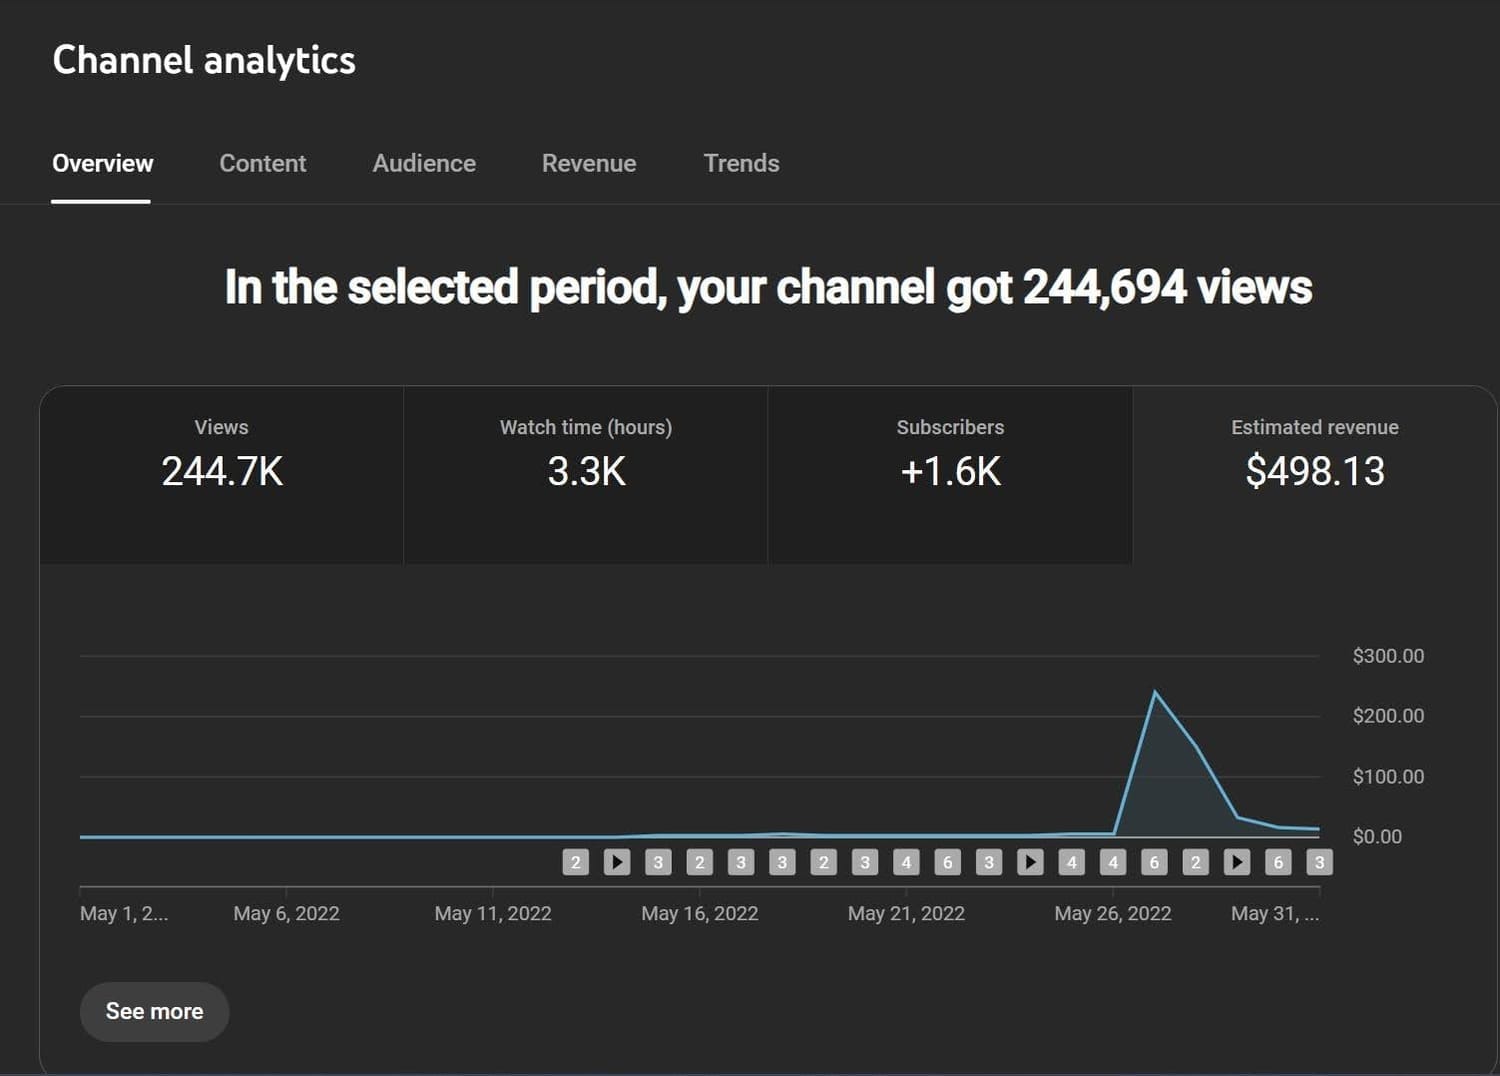1500x1076 pixels.
Task: Select the Estimated revenue $498.13 card
Action: click(x=1314, y=475)
